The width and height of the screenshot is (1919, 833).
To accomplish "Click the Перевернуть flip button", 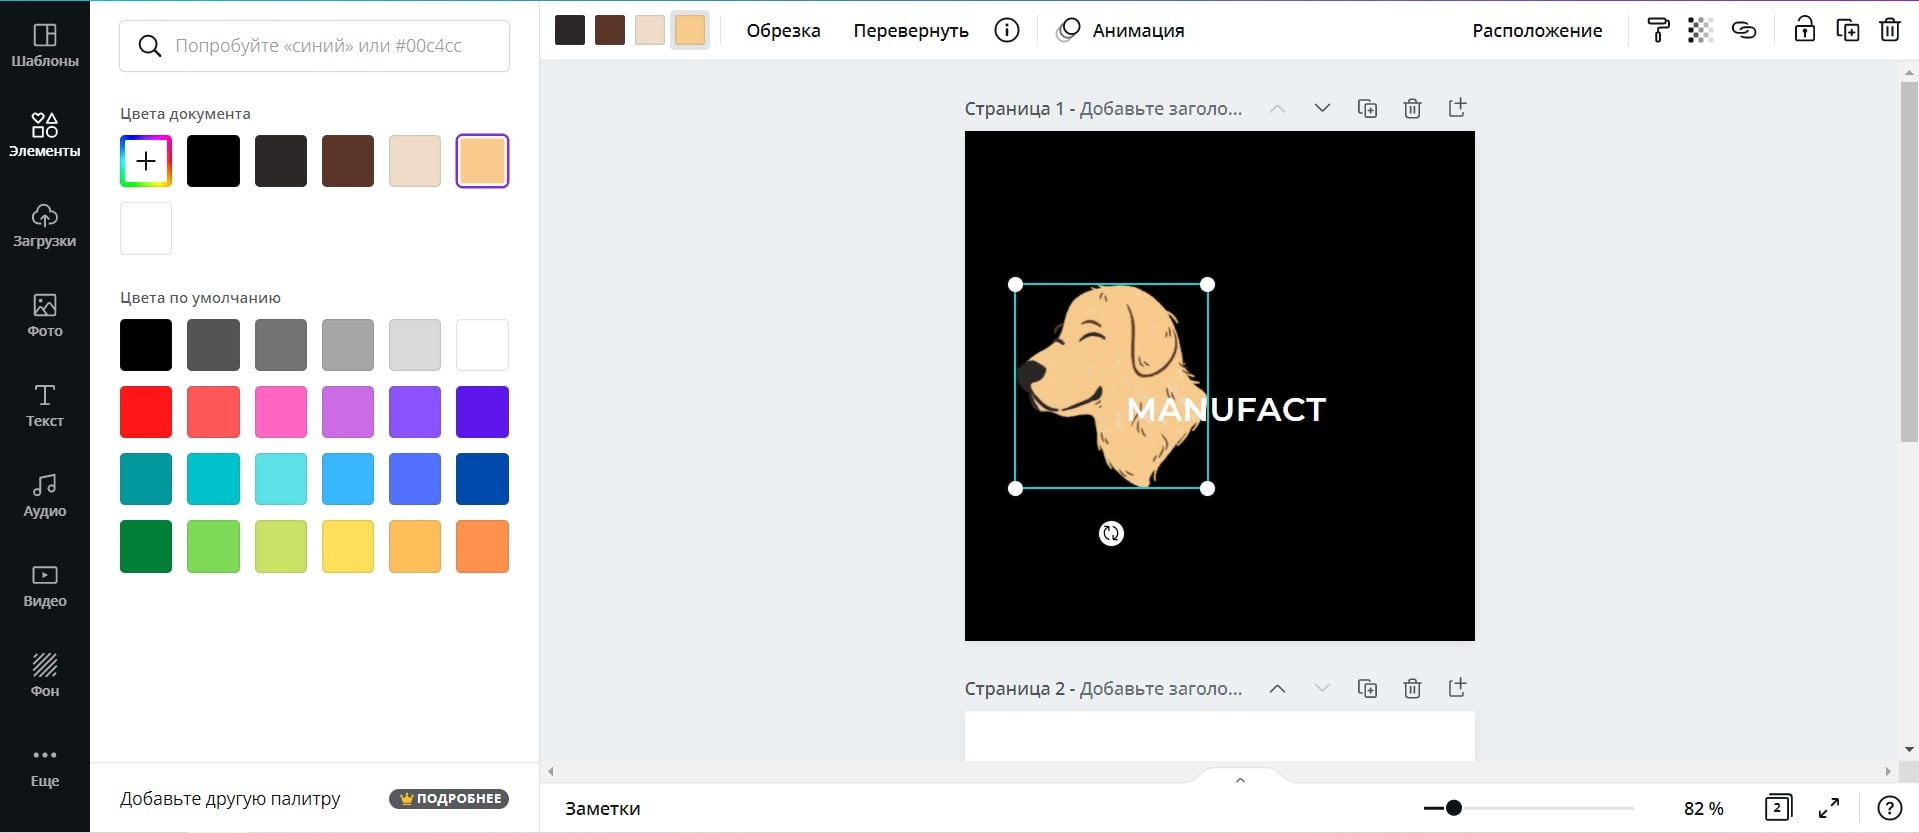I will pos(911,30).
